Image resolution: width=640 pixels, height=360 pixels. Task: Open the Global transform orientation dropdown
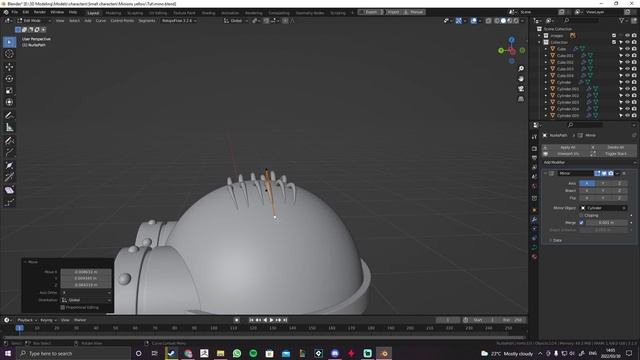(236, 20)
